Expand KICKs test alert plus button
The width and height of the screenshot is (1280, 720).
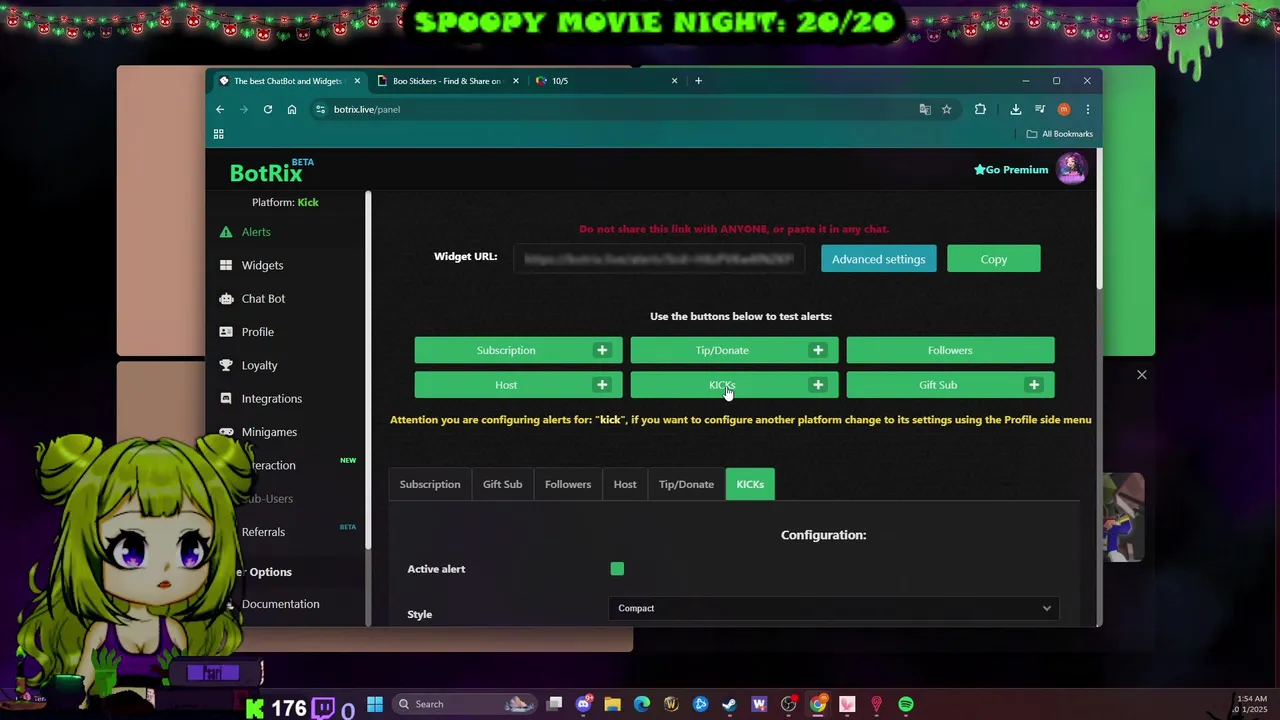(818, 385)
